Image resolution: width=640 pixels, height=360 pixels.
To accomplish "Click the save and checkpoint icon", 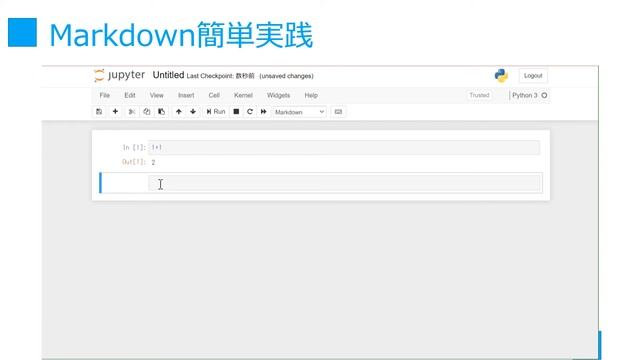I will (x=99, y=111).
